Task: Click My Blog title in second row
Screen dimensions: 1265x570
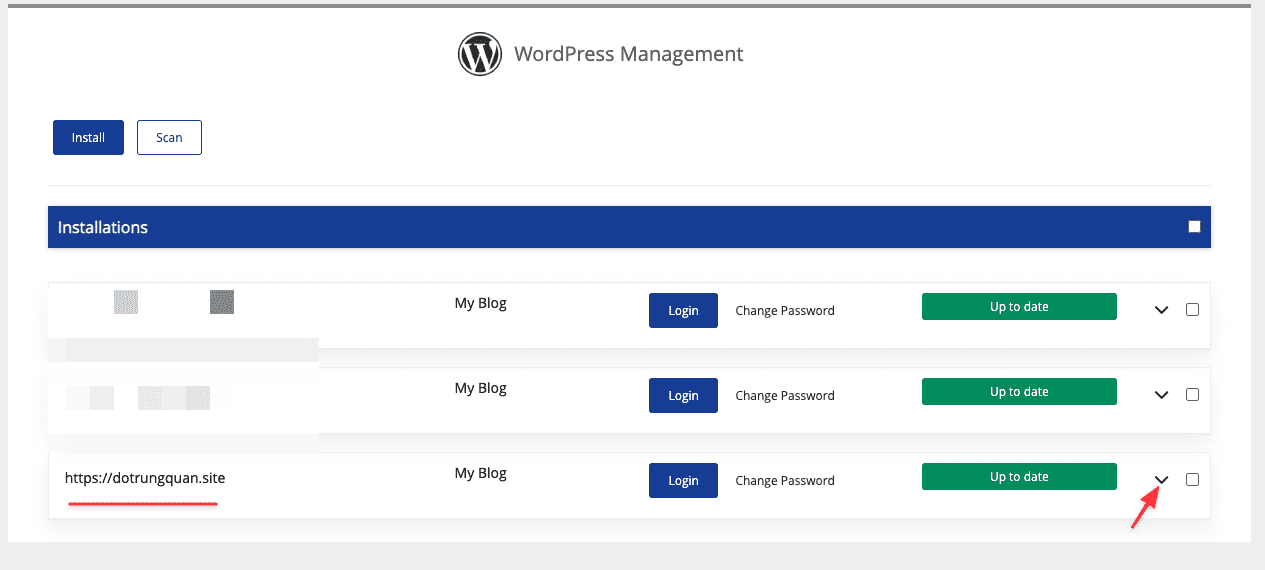Action: coord(481,388)
